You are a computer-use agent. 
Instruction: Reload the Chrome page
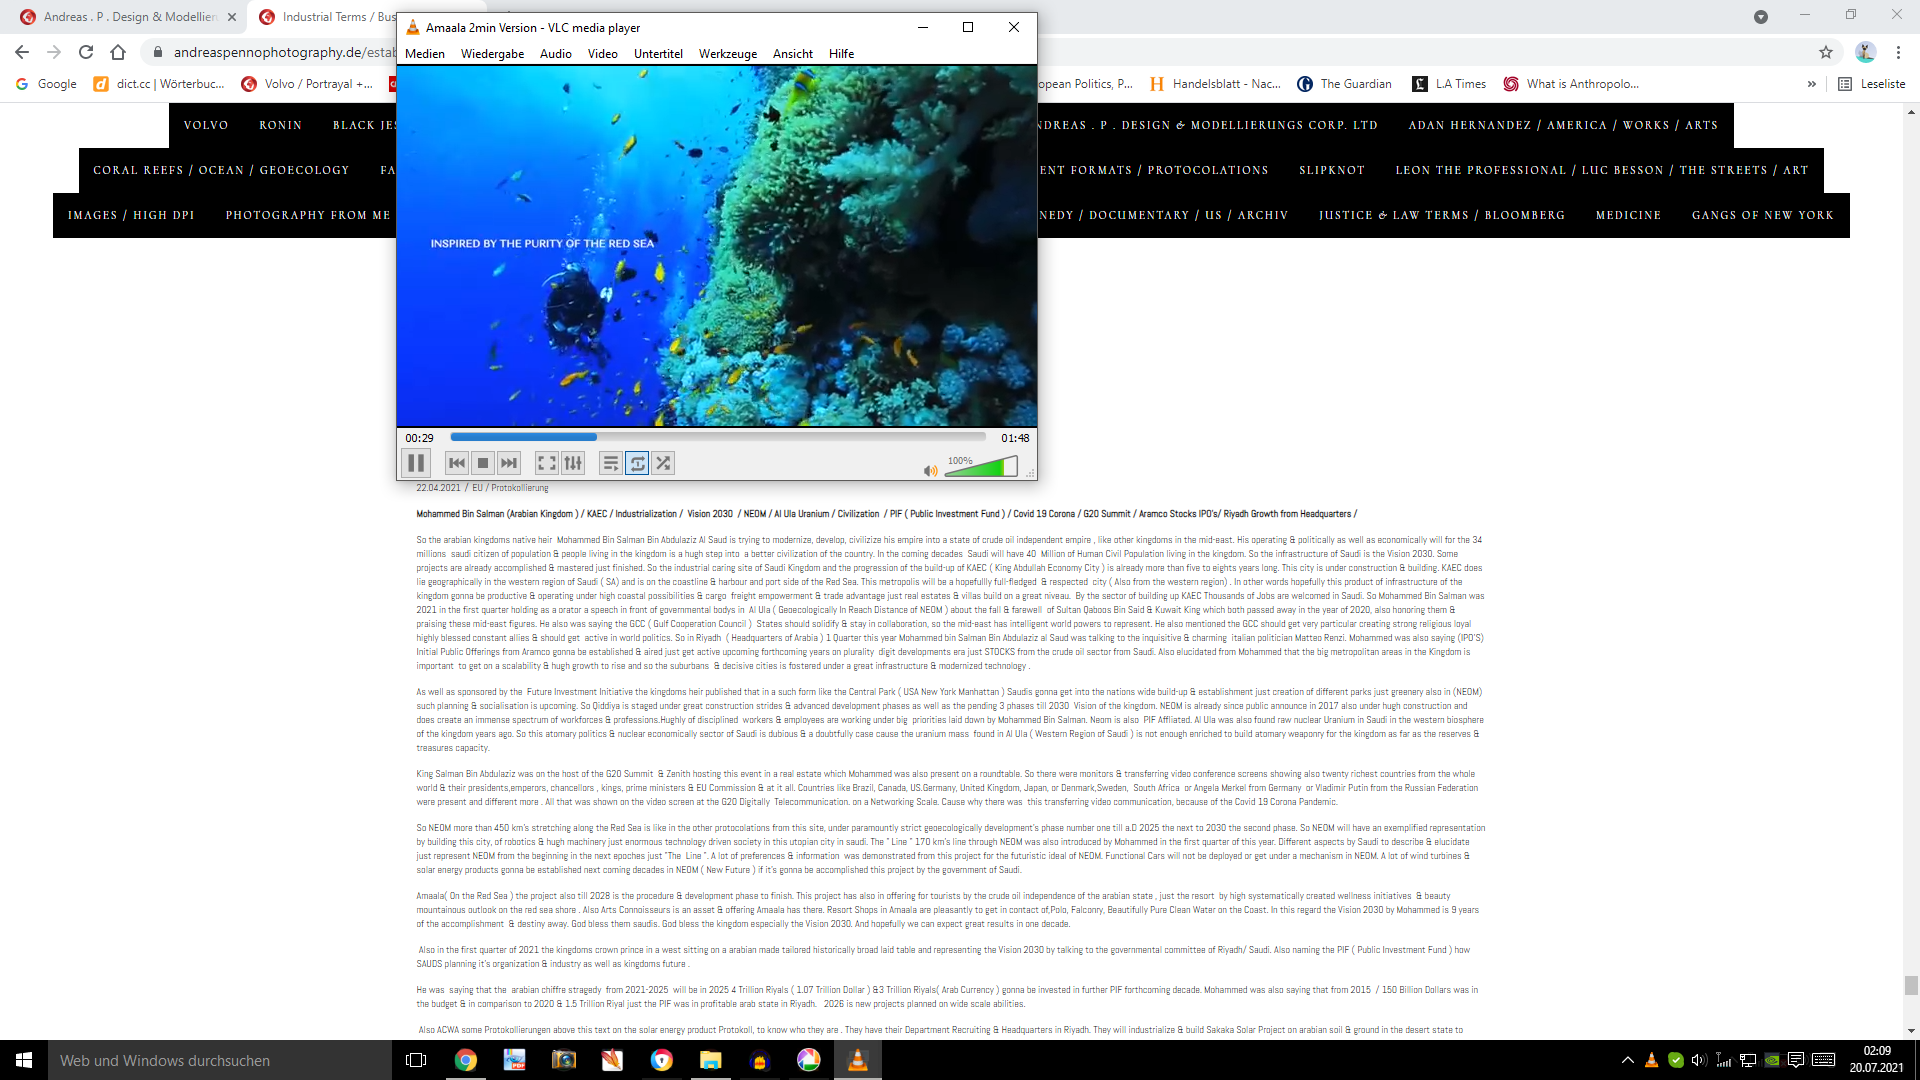[x=86, y=52]
